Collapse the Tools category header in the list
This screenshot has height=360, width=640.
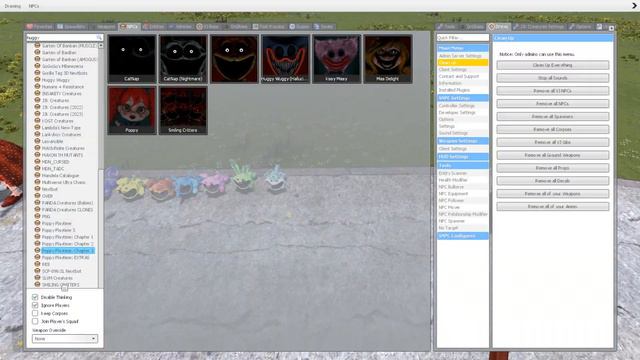[x=462, y=165]
